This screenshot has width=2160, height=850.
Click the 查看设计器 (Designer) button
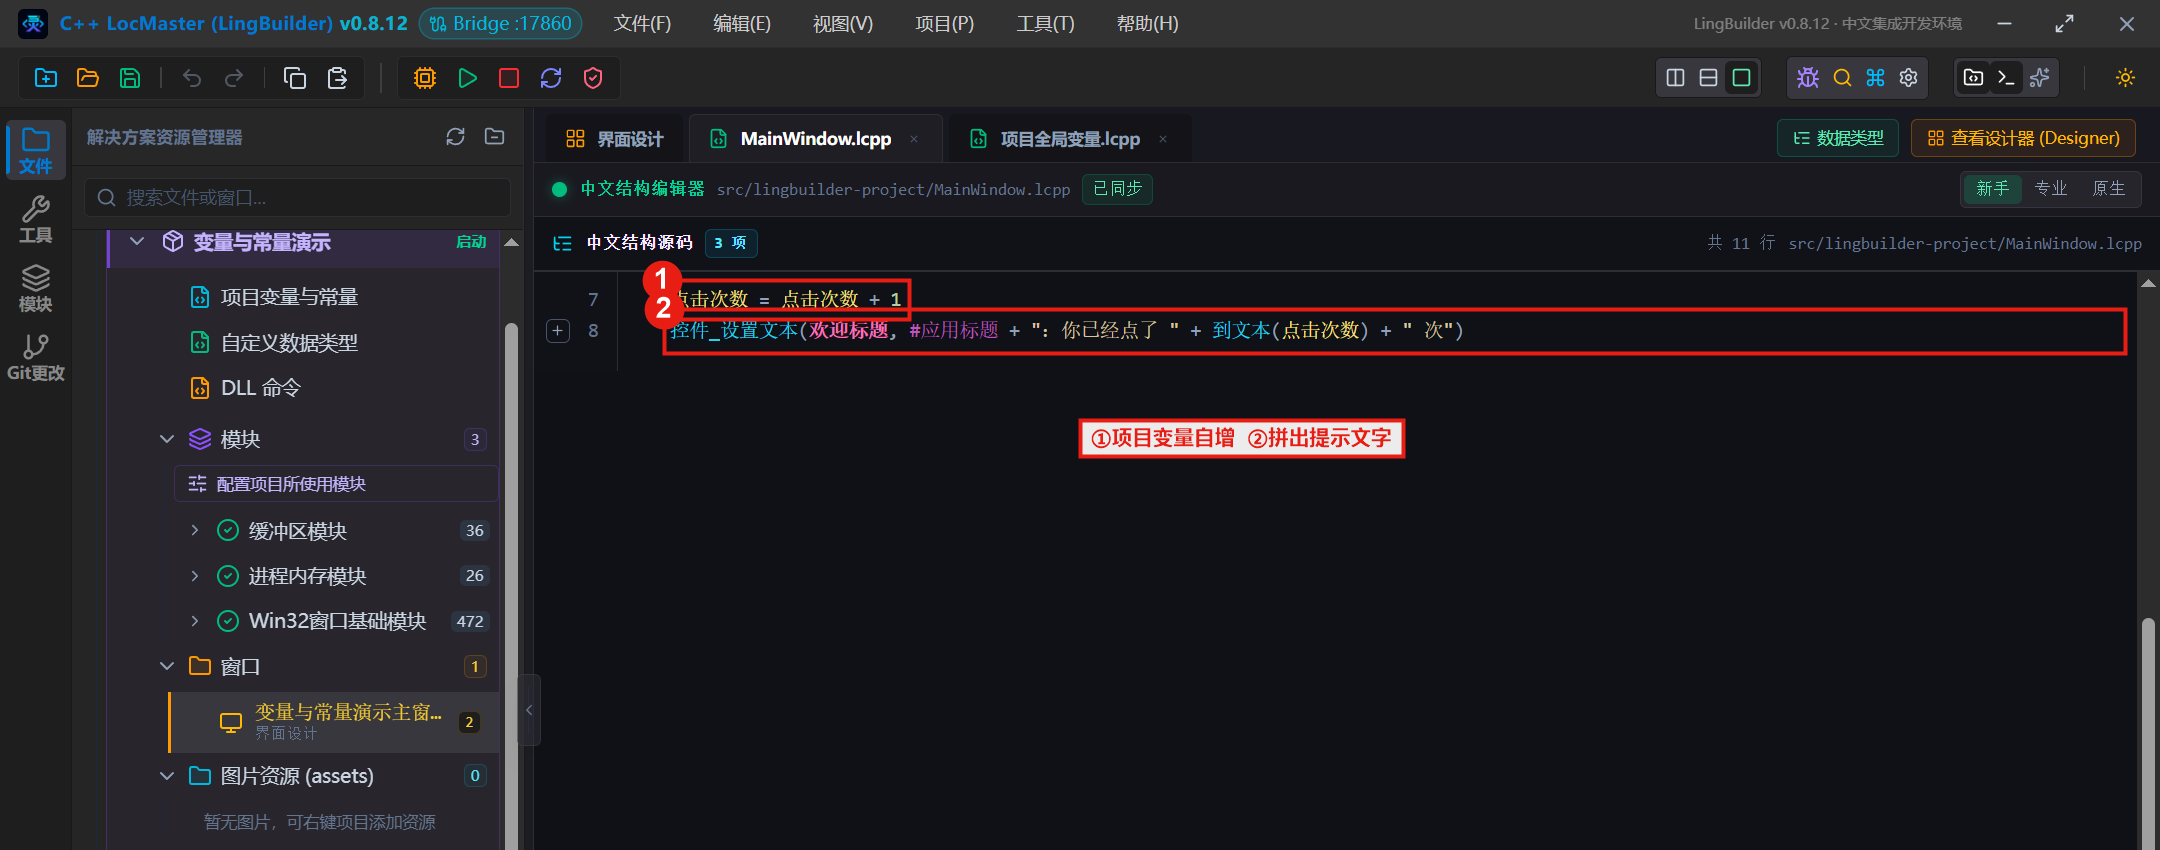click(2023, 138)
